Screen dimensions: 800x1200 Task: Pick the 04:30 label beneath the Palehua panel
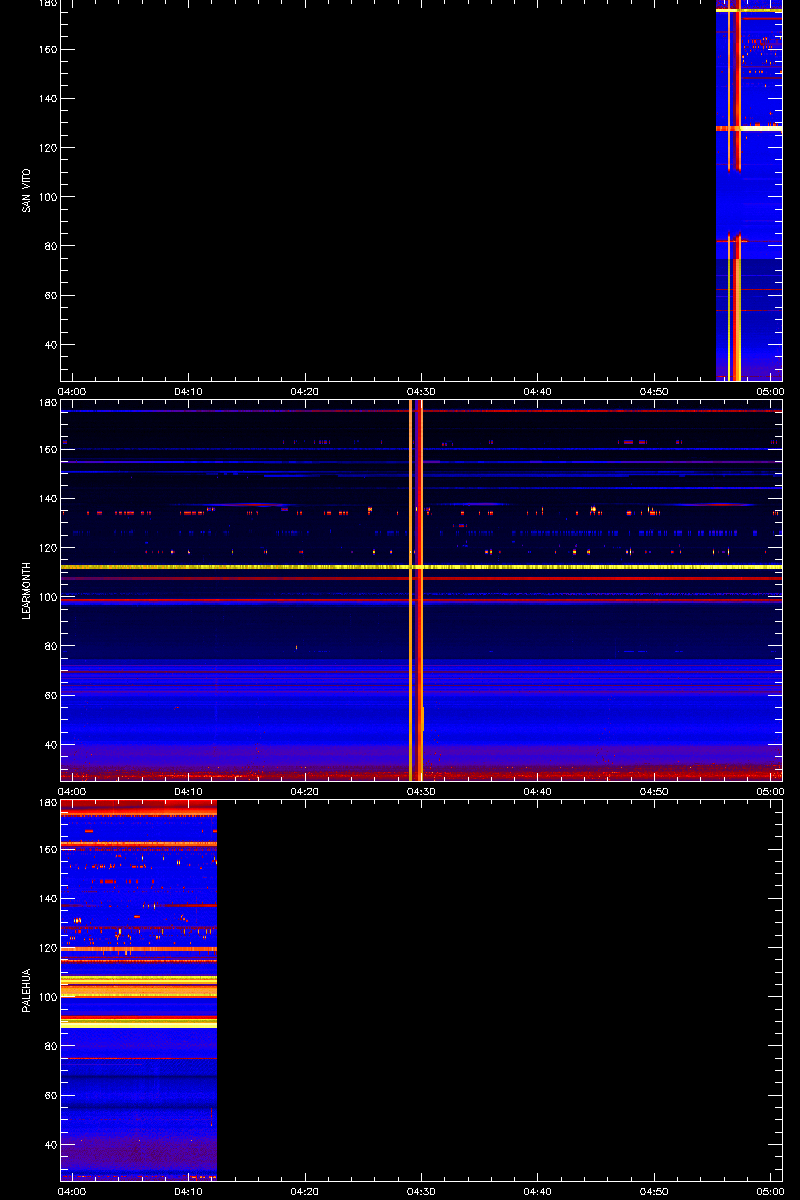coord(421,1191)
